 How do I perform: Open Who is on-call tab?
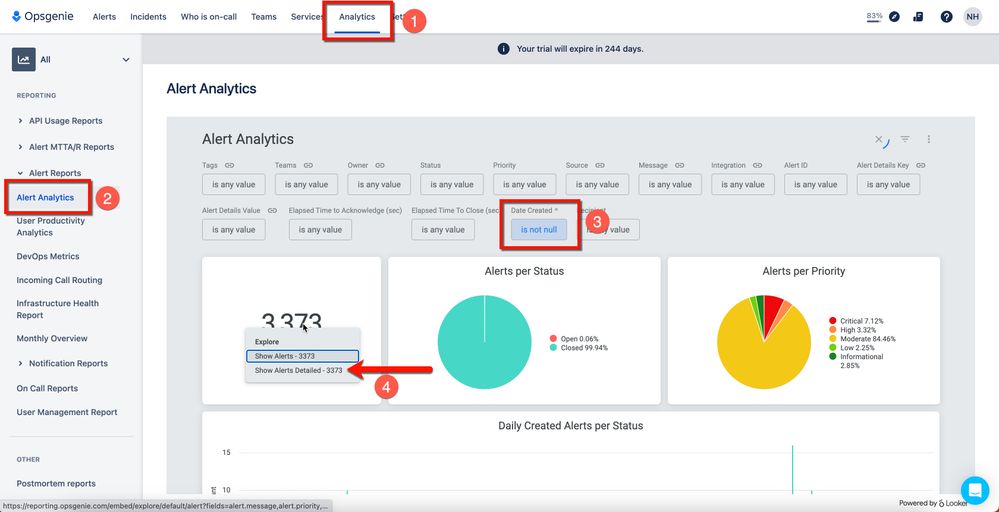pyautogui.click(x=209, y=17)
